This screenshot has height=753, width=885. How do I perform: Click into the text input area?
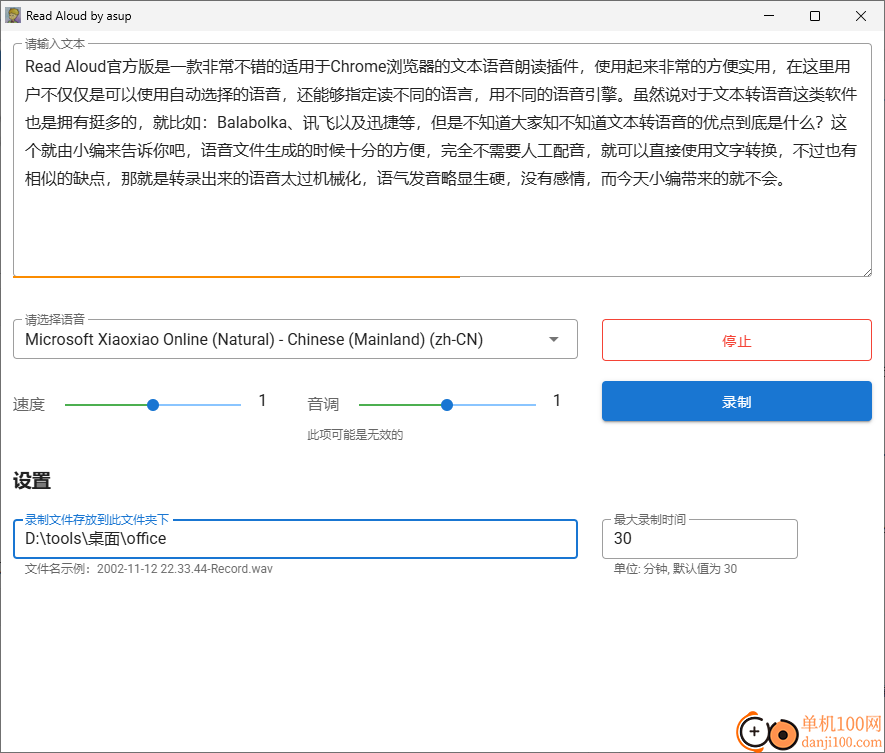coord(442,160)
